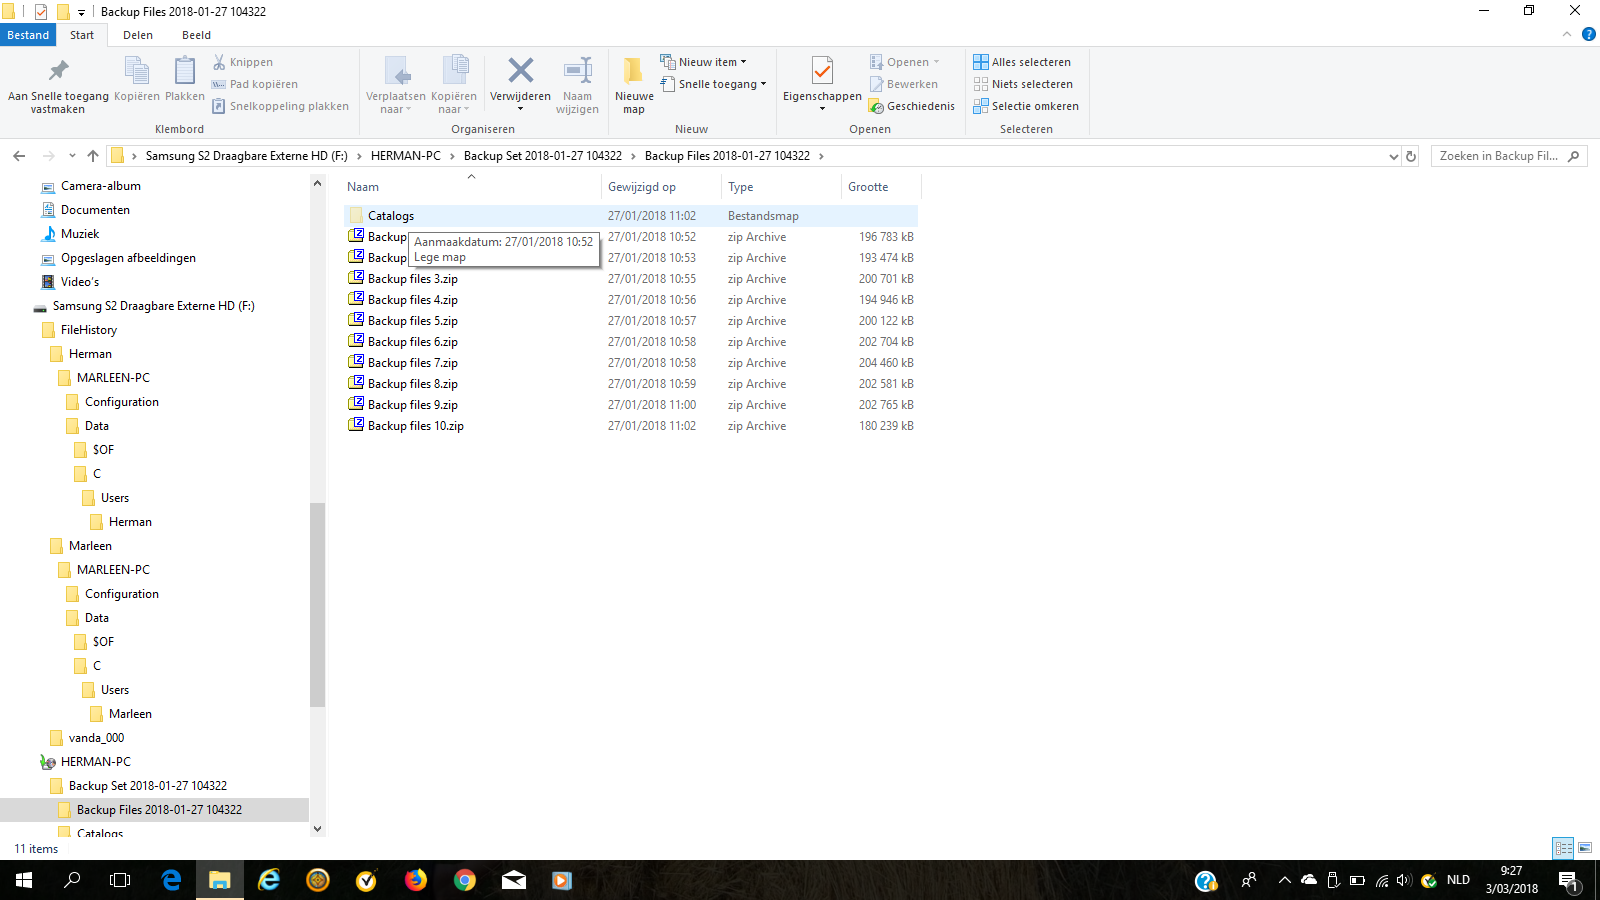1600x900 pixels.
Task: Go up one folder level arrow
Action: coord(93,156)
